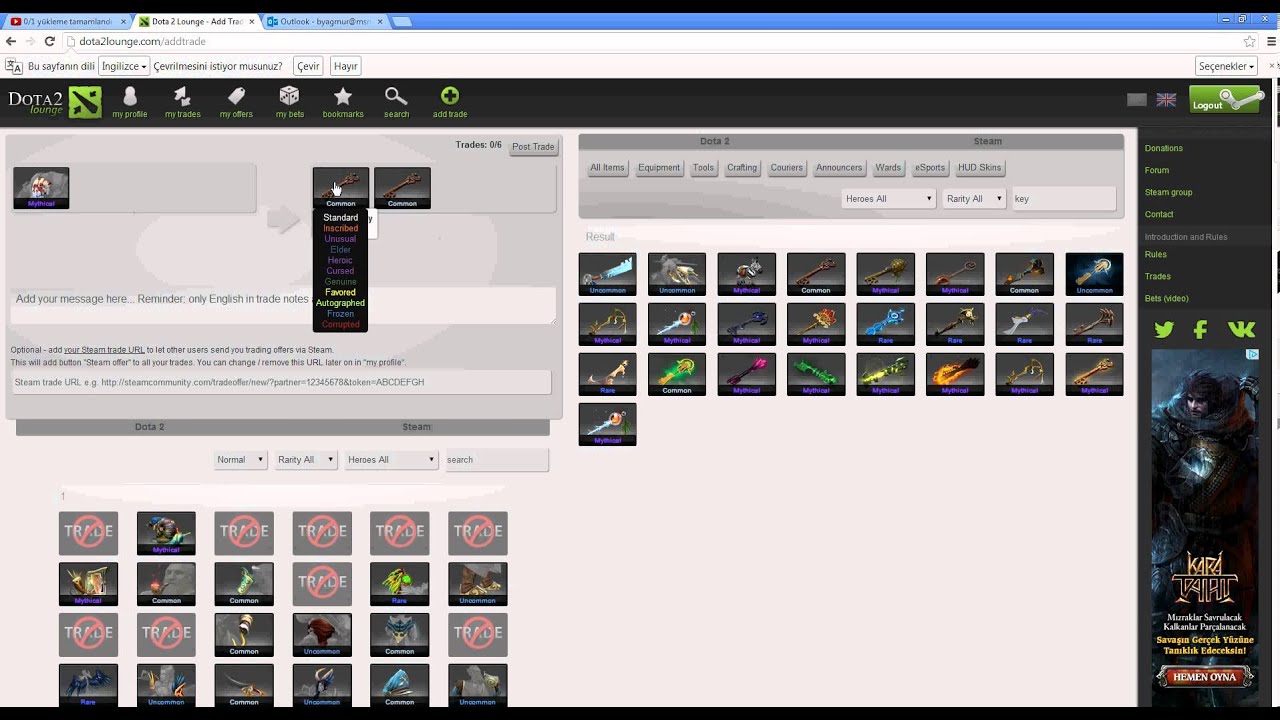Switch to the Outlook browser tab
This screenshot has width=1280, height=720.
(x=323, y=21)
